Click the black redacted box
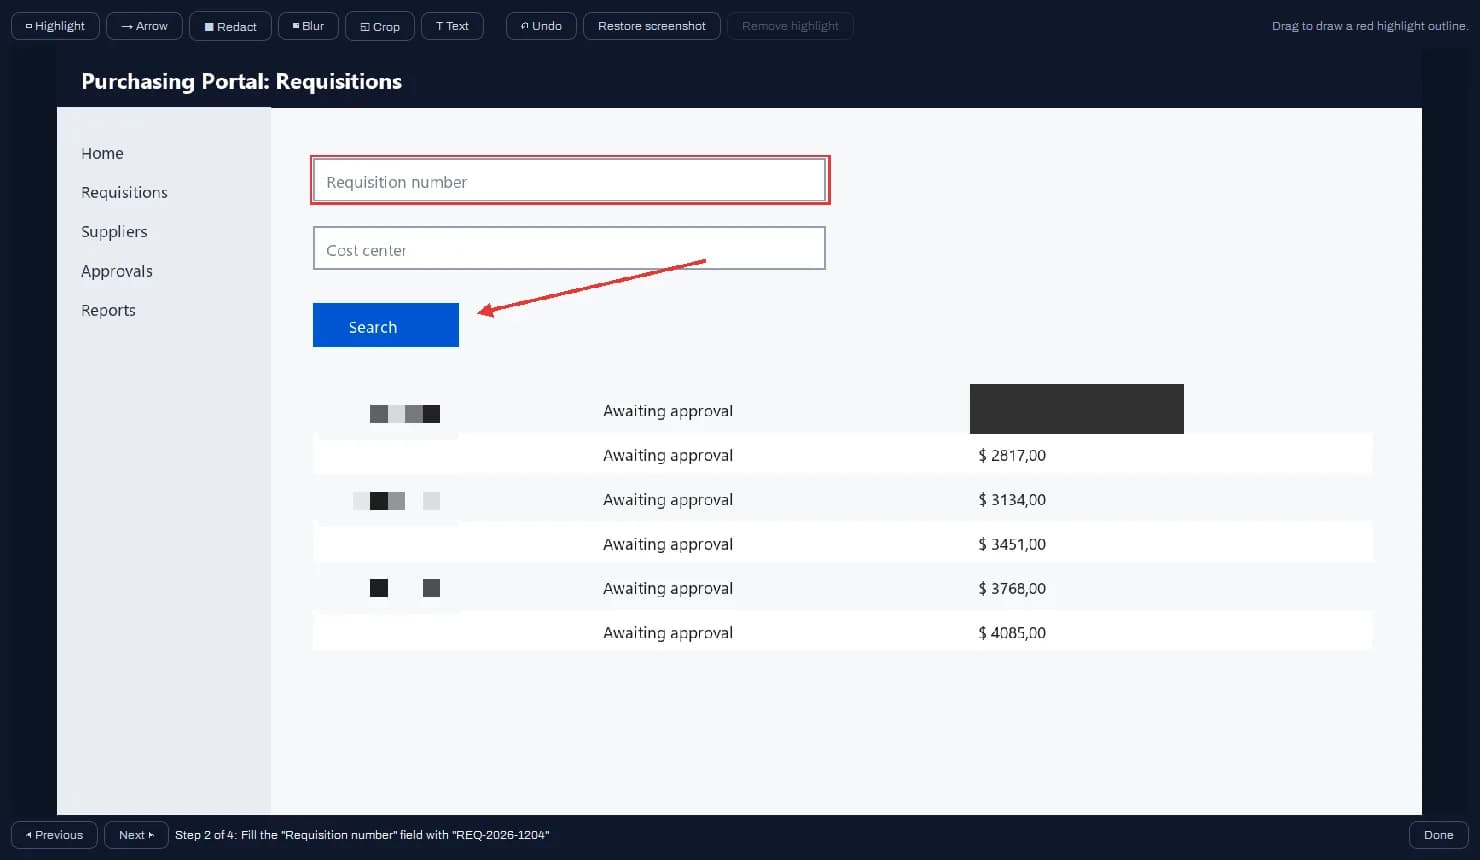The image size is (1480, 860). pos(1077,409)
